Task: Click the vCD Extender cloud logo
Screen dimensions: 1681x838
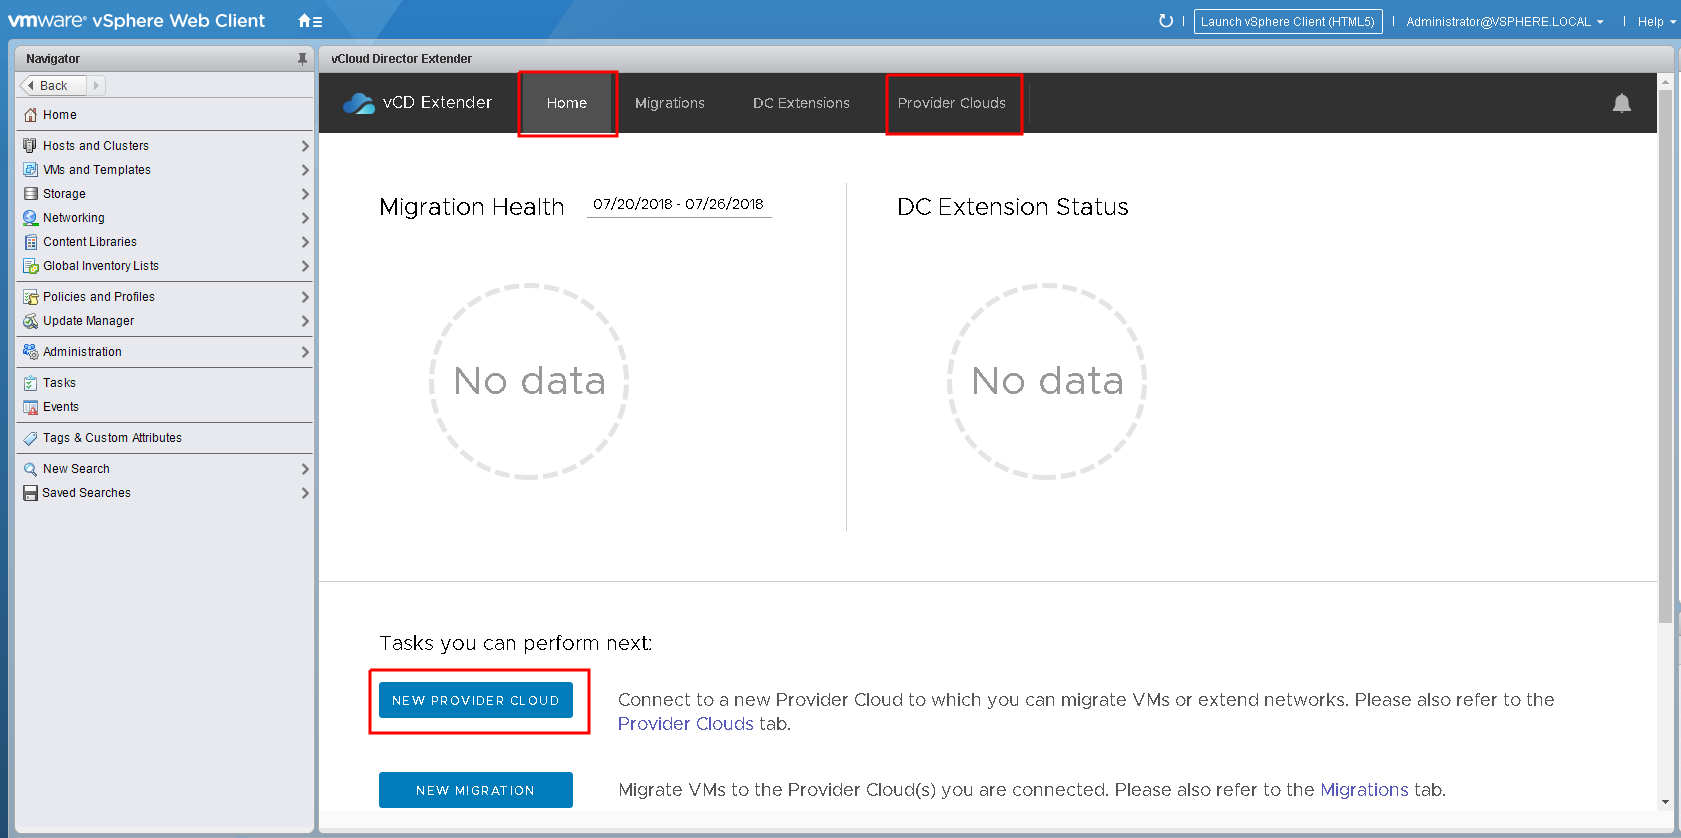Action: [x=358, y=103]
